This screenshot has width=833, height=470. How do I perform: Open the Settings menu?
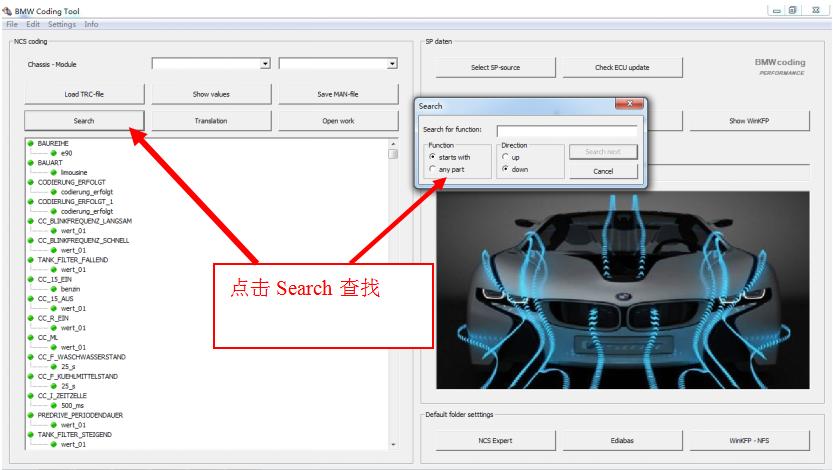pos(62,24)
